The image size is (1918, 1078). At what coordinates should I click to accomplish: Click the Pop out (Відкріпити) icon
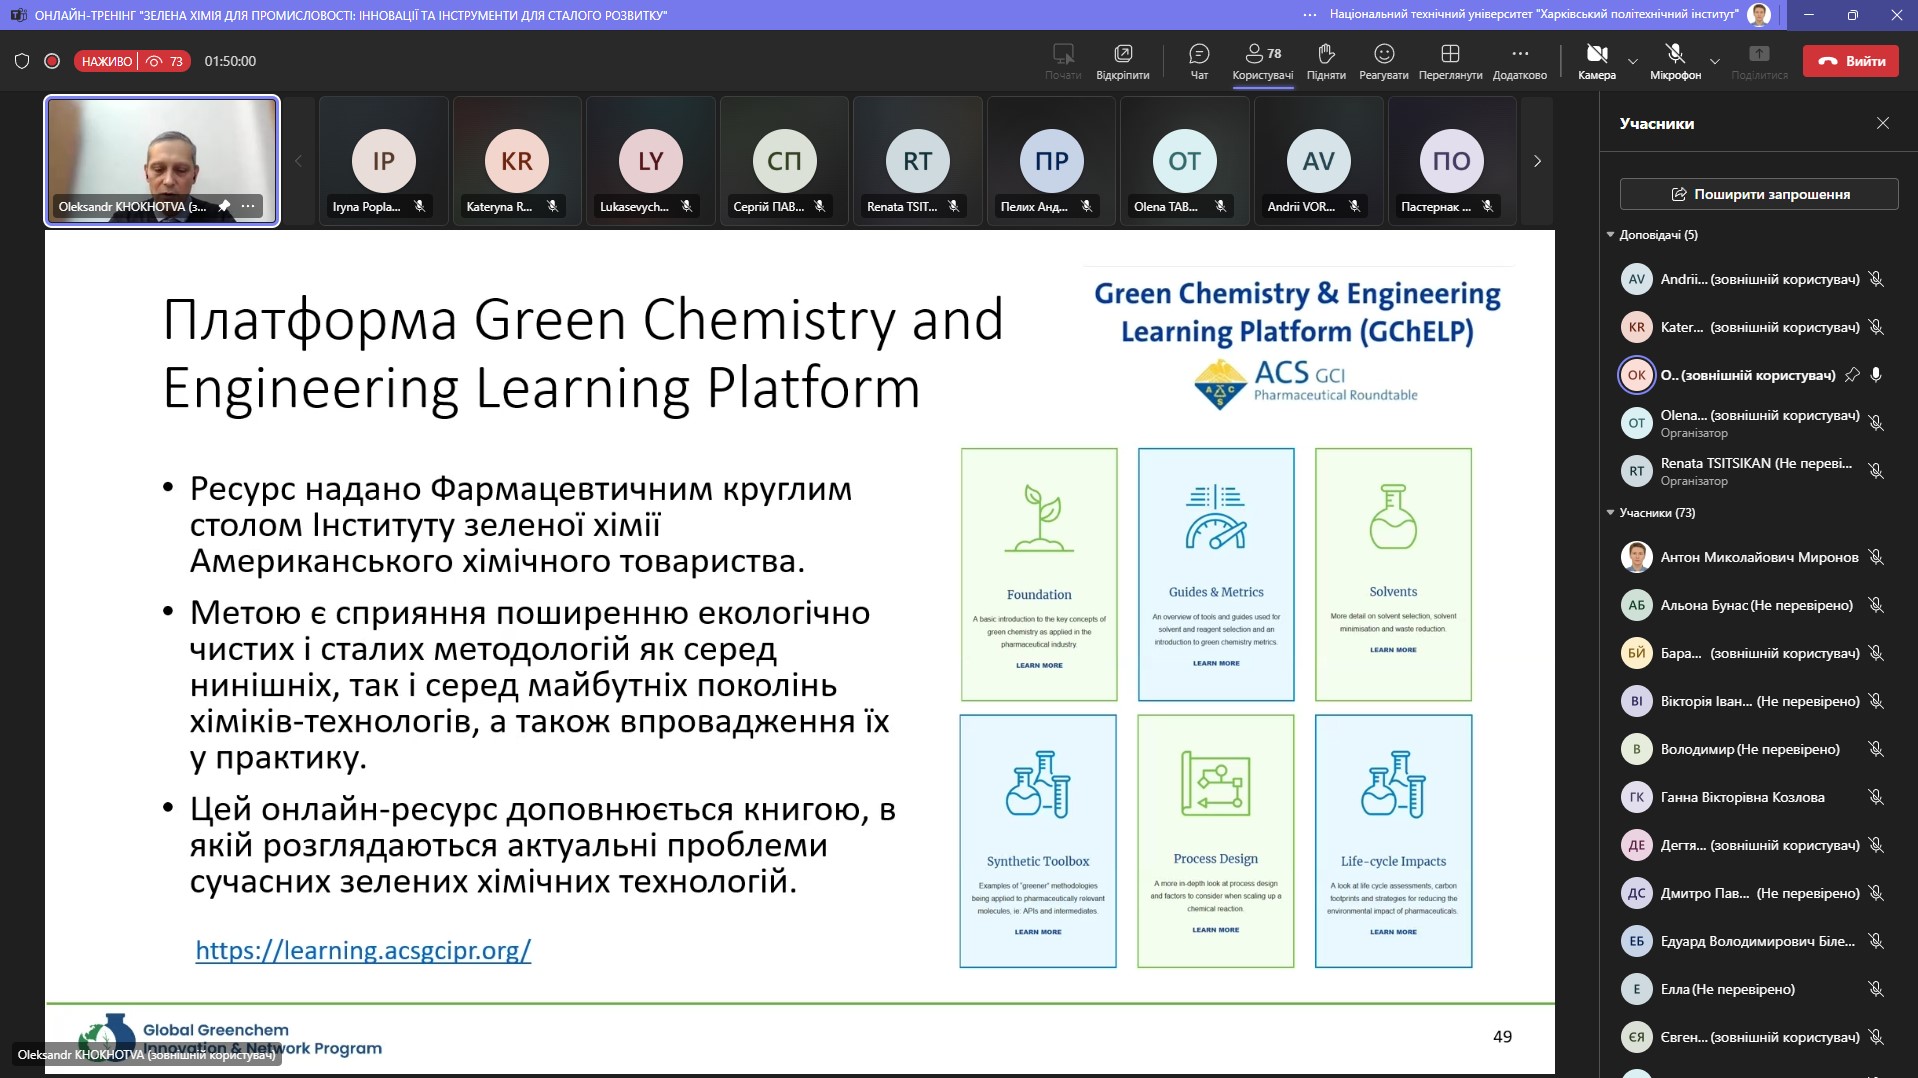pos(1122,60)
